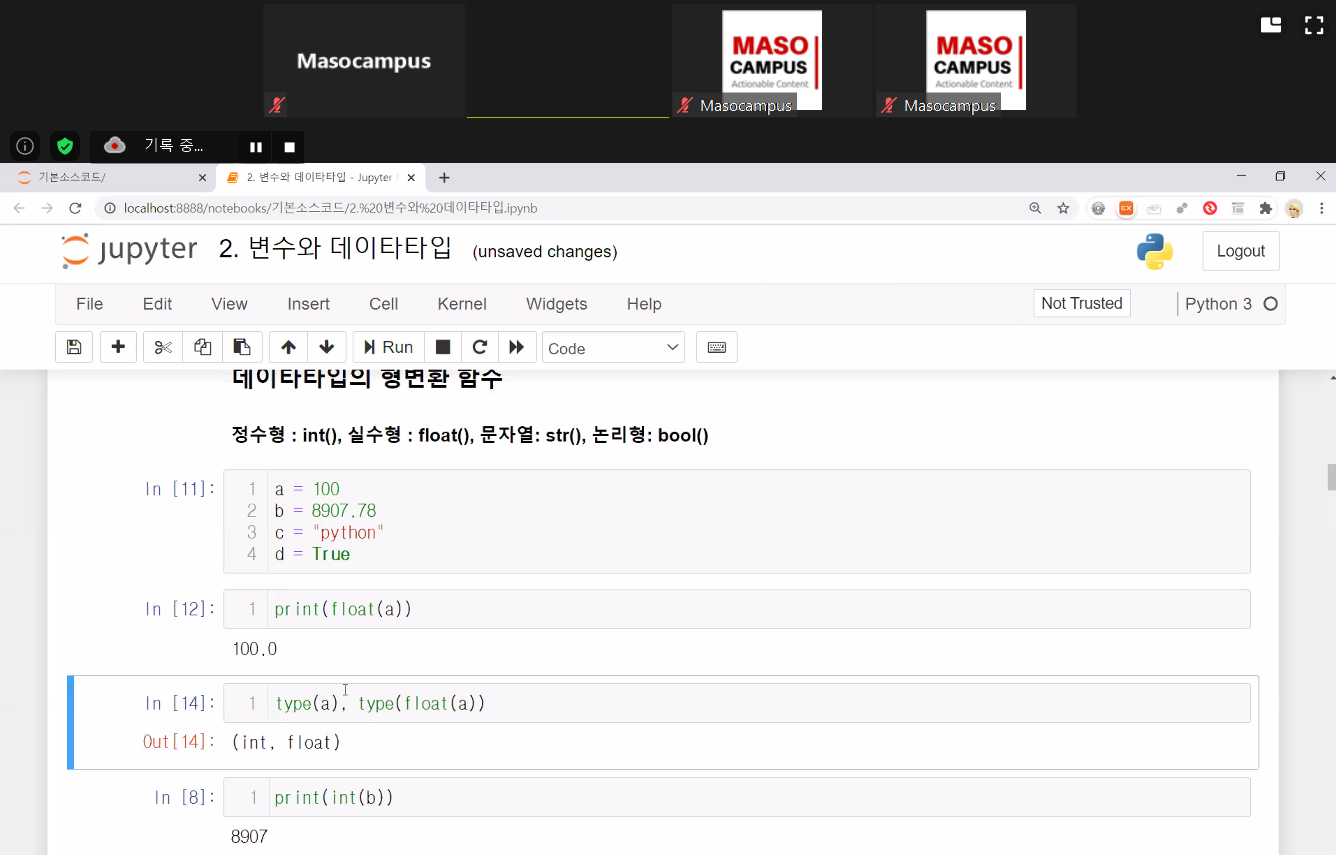Interrupt the kernel with the stop icon

coord(443,347)
